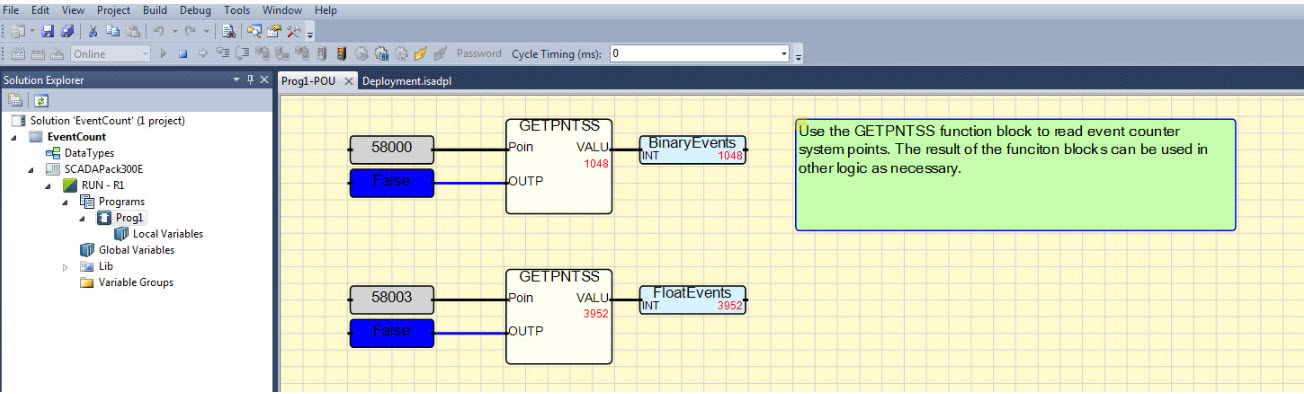
Task: Close the Prog1-POU tab
Action: pyautogui.click(x=348, y=81)
